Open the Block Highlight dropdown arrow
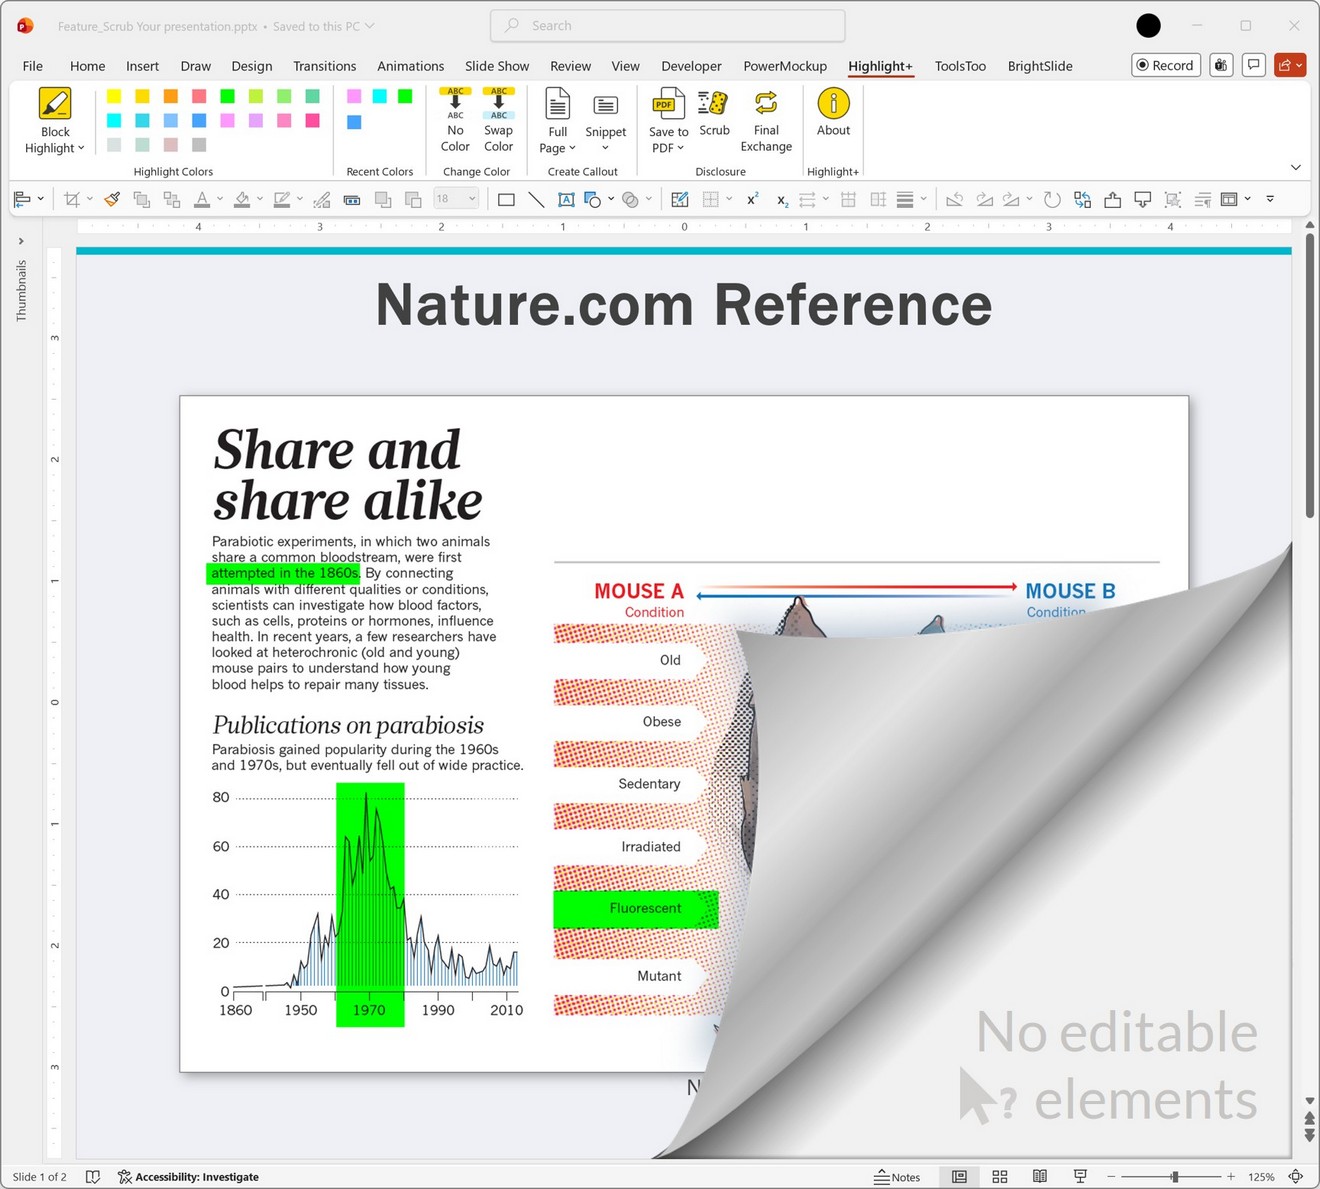This screenshot has width=1320, height=1189. 81,148
